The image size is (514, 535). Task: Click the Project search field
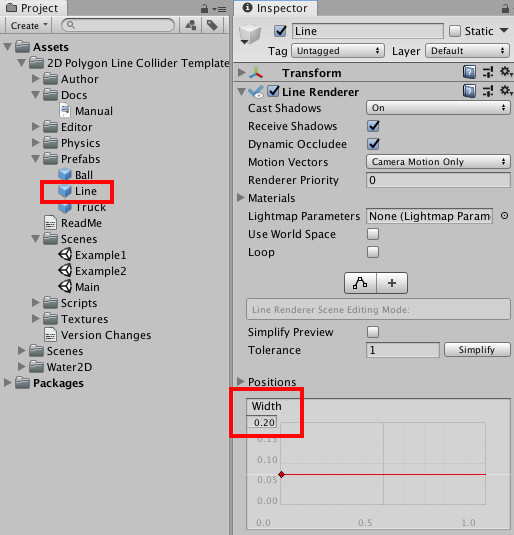pos(118,25)
